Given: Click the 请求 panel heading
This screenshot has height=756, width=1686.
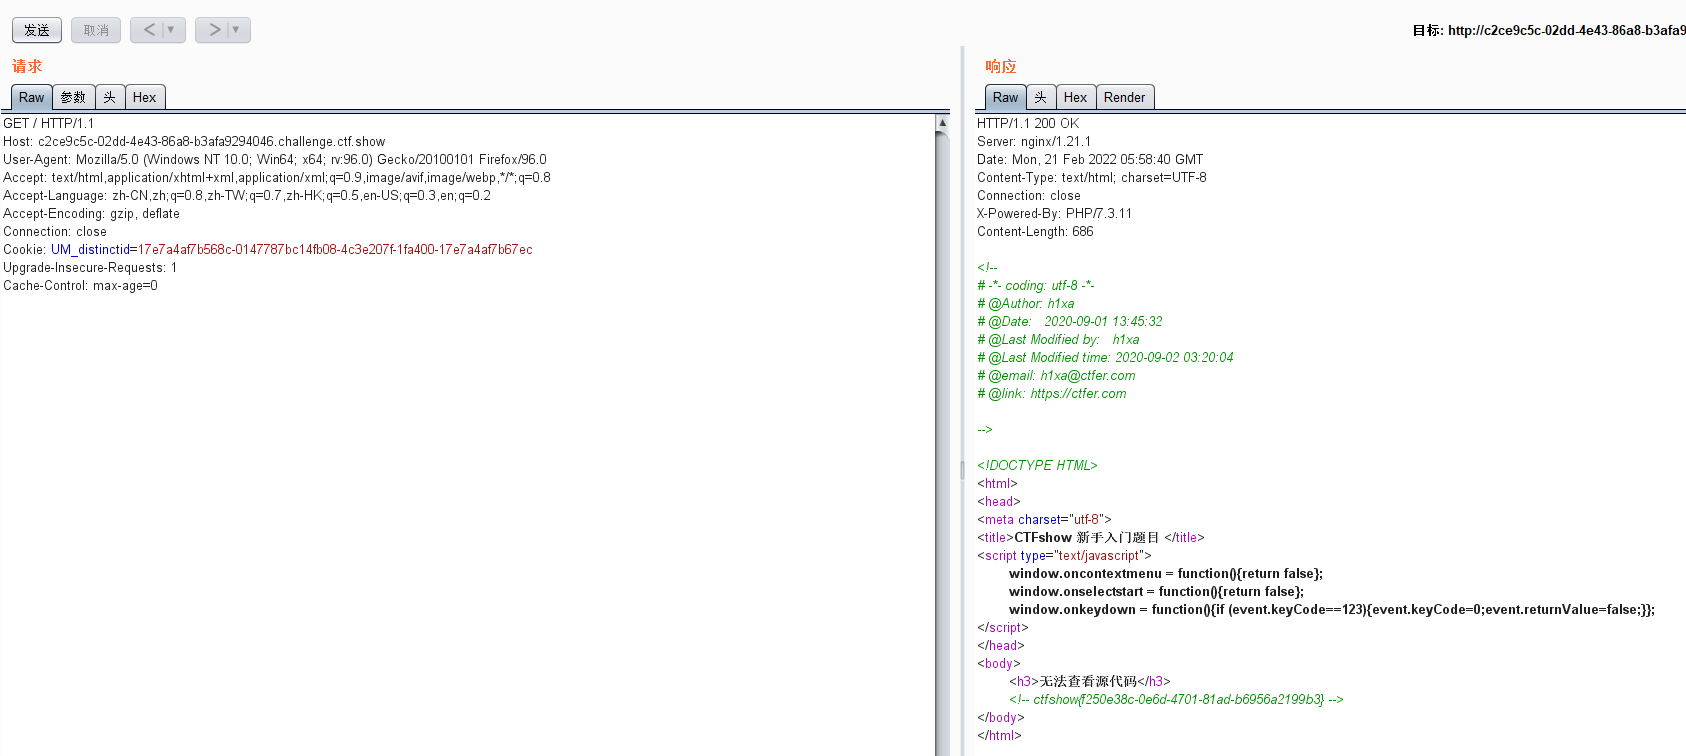Looking at the screenshot, I should pos(27,66).
